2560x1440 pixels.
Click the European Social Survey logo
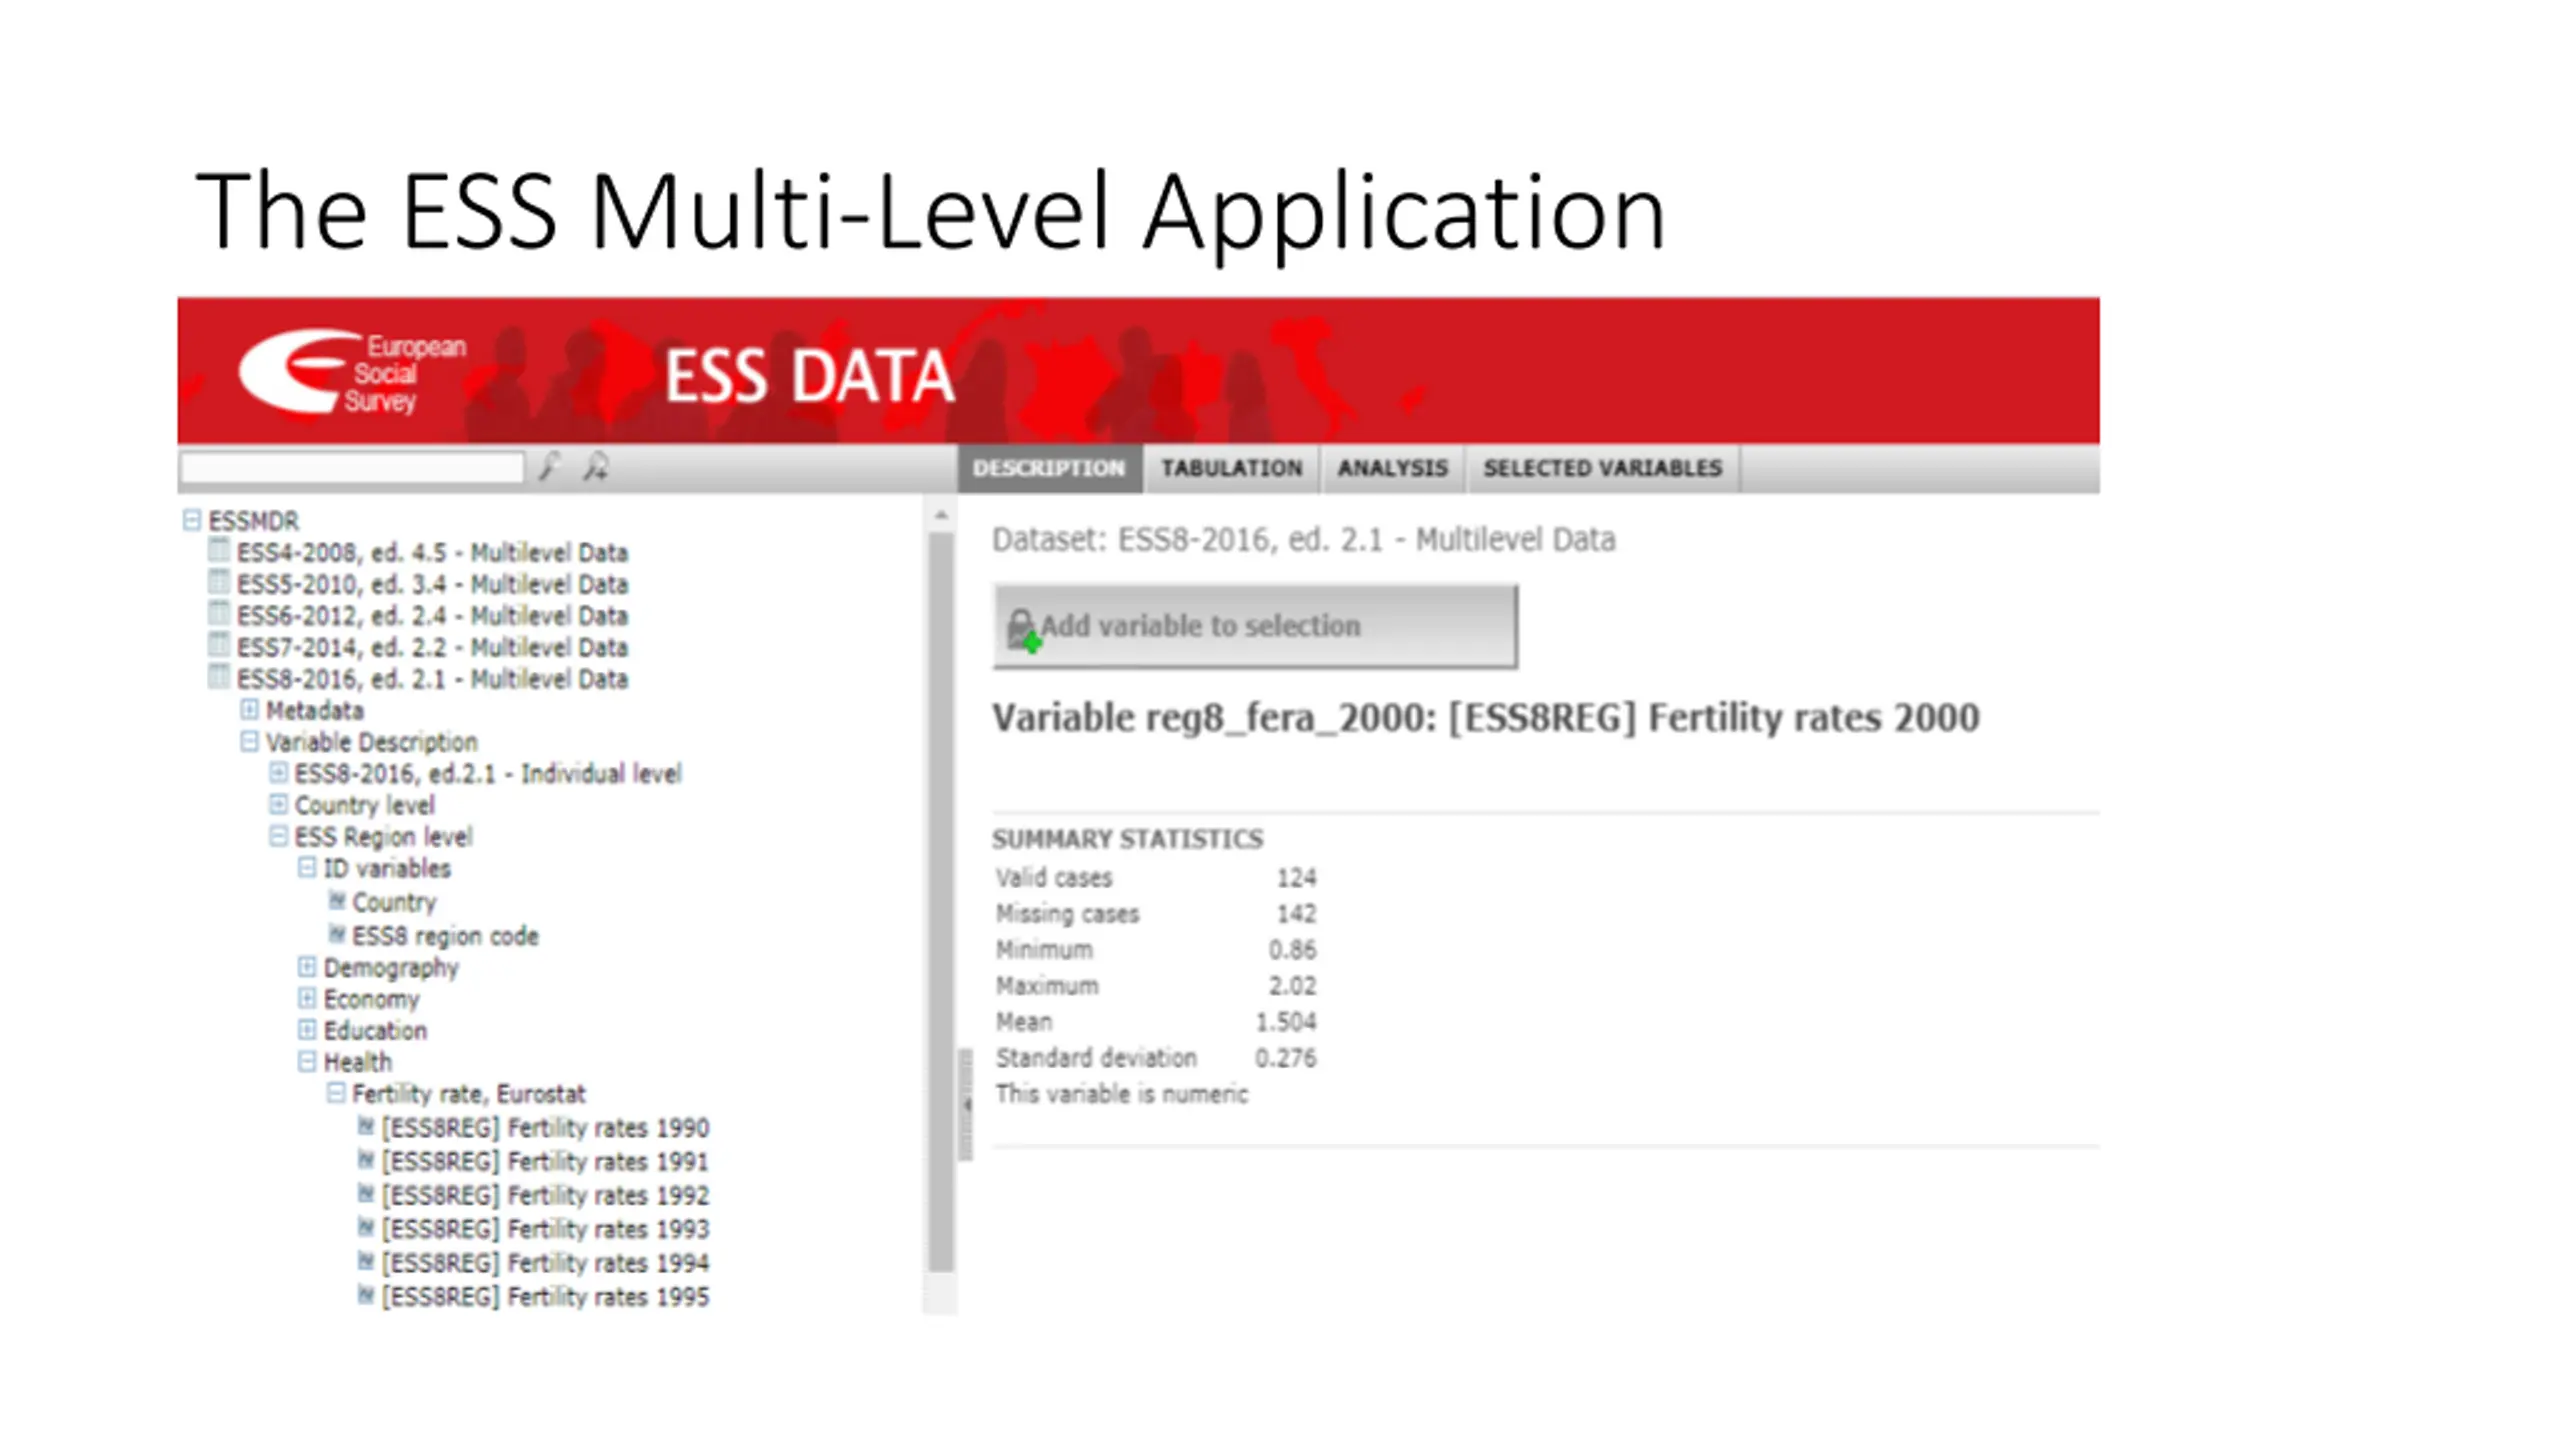tap(352, 372)
